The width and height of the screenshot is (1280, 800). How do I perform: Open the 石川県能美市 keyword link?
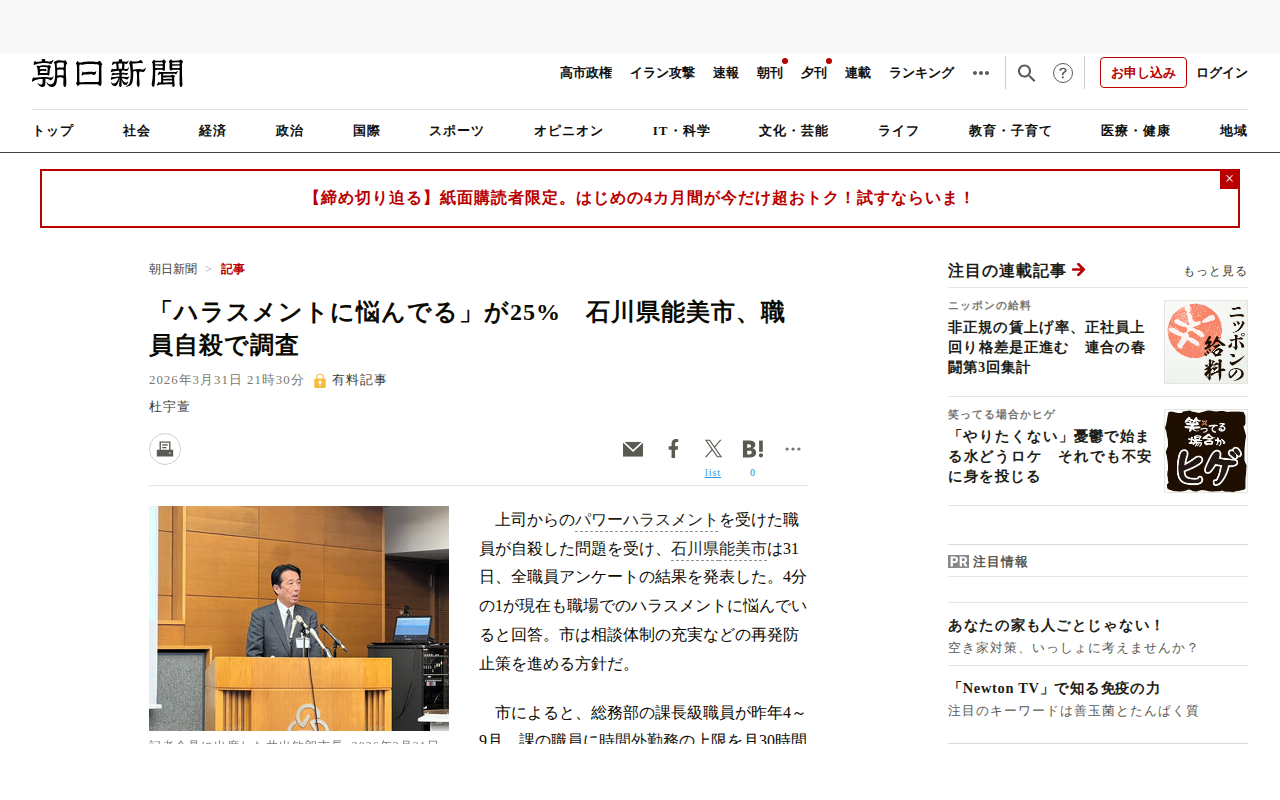tap(719, 549)
